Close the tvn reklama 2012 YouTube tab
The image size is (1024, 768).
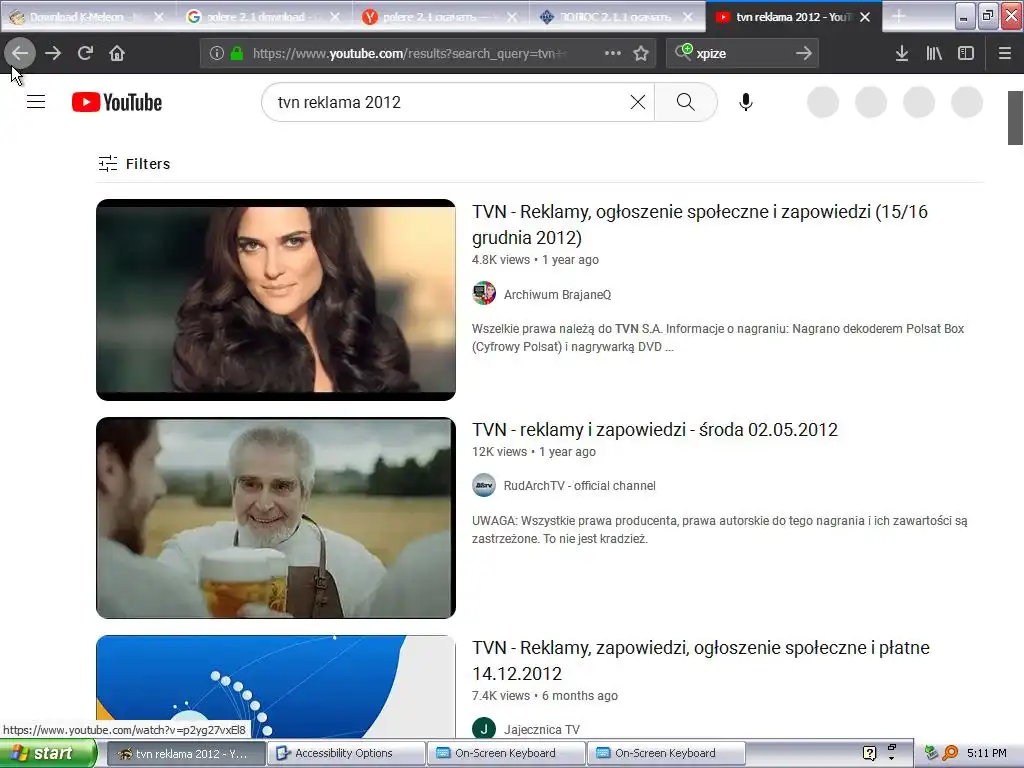coord(865,17)
